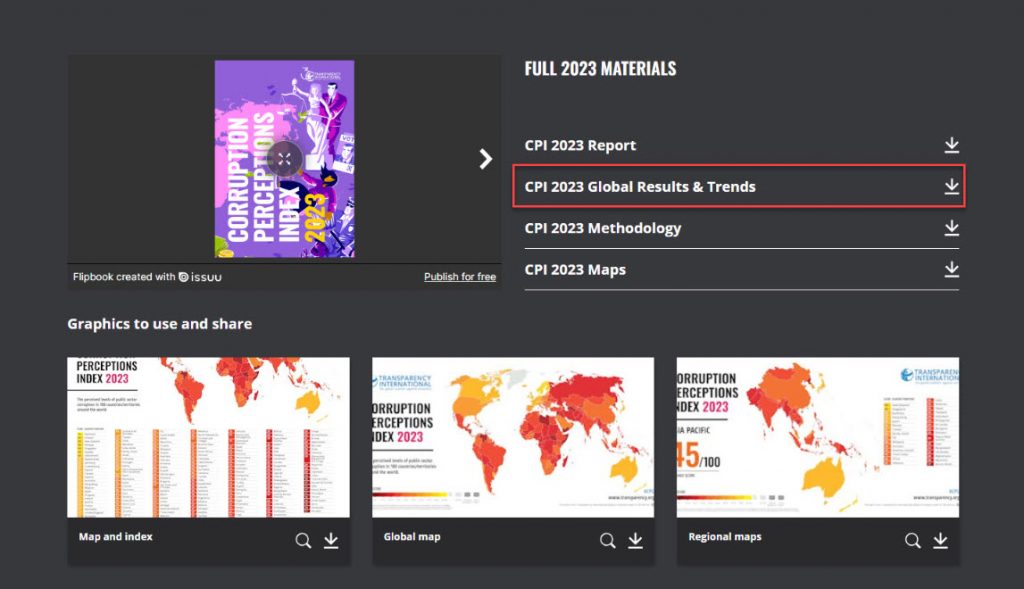Screen dimensions: 1024x589
Task: Open the Regional maps thumbnail image
Action: 817,437
